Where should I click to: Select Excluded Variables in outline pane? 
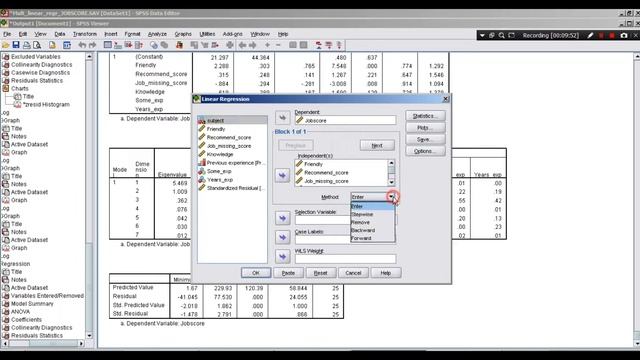pos(36,57)
